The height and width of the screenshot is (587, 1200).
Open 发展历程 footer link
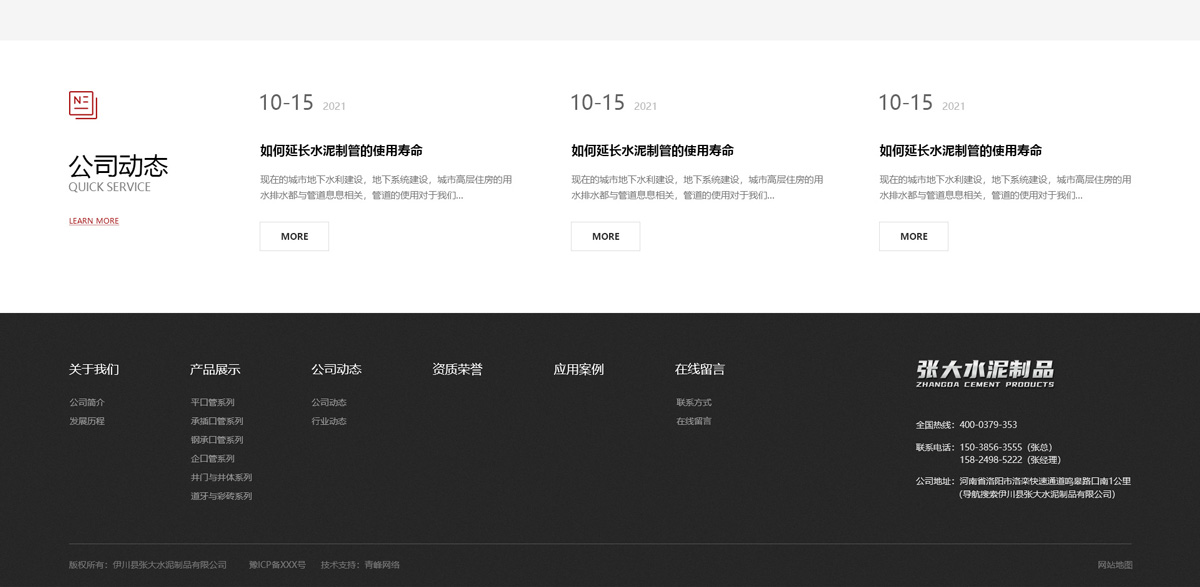pos(87,422)
